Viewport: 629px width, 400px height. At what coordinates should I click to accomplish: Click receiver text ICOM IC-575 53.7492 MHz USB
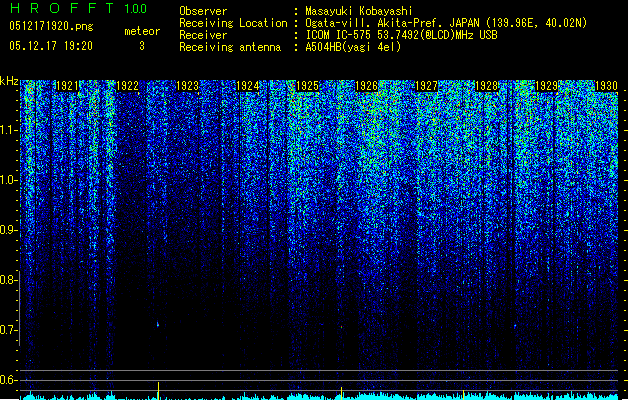coord(401,35)
